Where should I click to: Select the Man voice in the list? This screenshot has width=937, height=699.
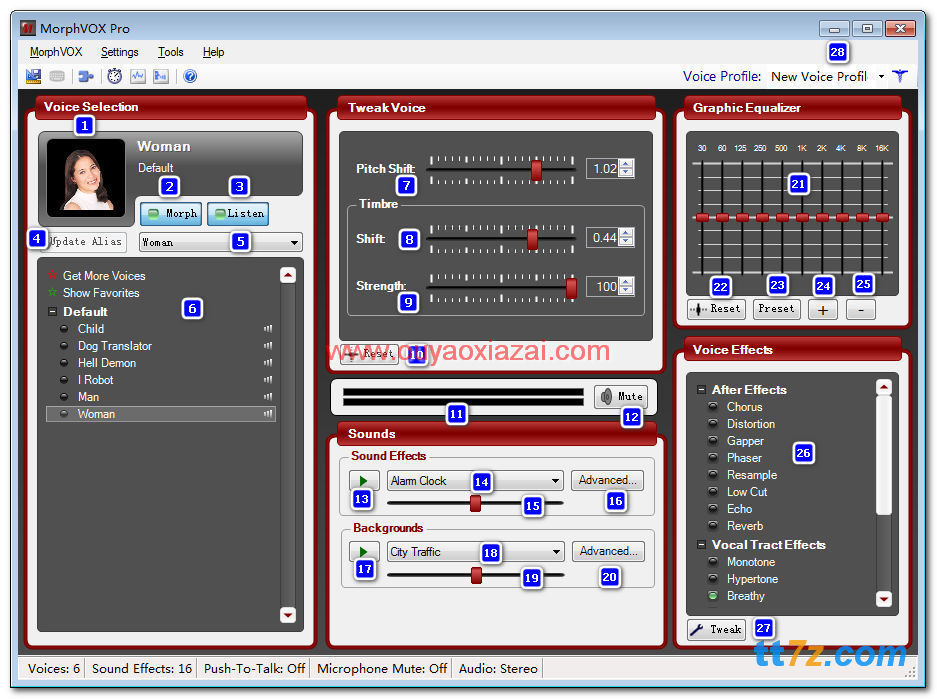[88, 397]
